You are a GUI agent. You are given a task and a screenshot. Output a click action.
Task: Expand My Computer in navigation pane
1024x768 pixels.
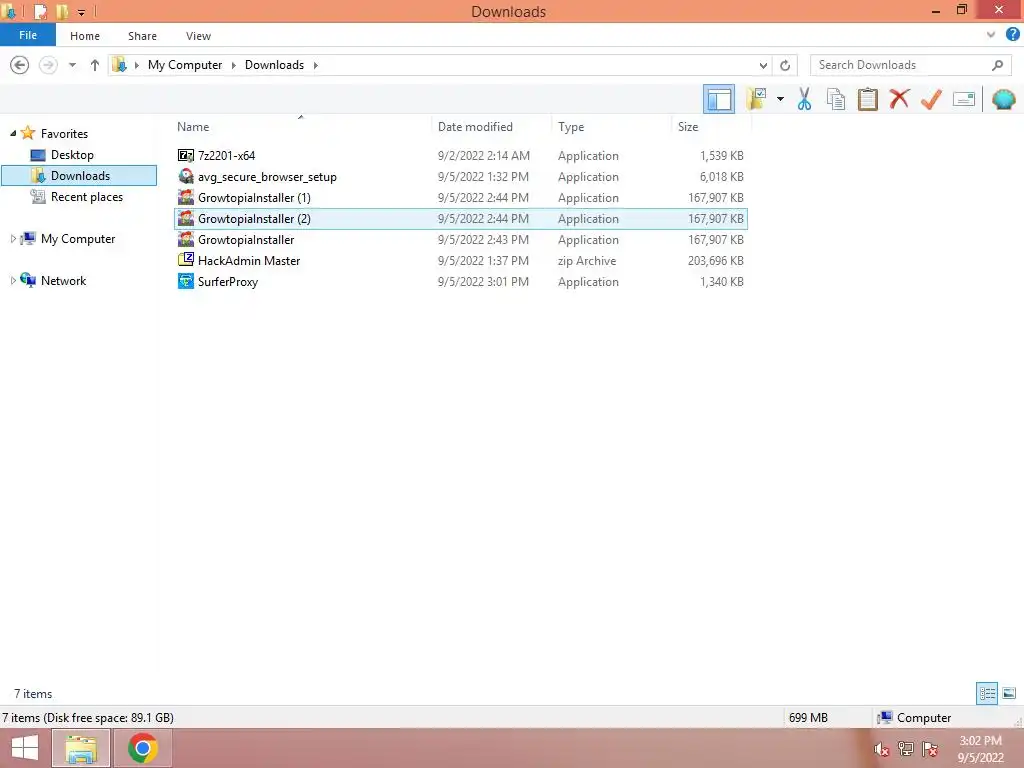[x=13, y=239]
